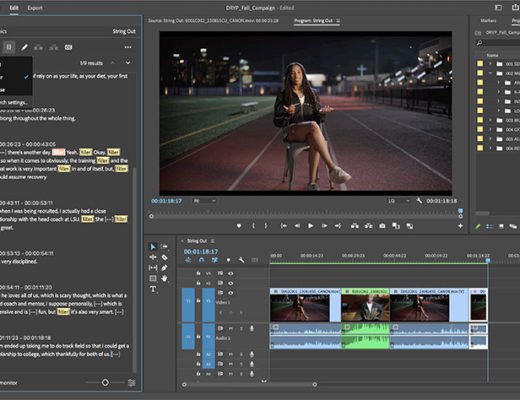Screen dimensions: 520x400
Task: Collapse the 002 folder in Project panel
Action: pyautogui.click(x=490, y=73)
